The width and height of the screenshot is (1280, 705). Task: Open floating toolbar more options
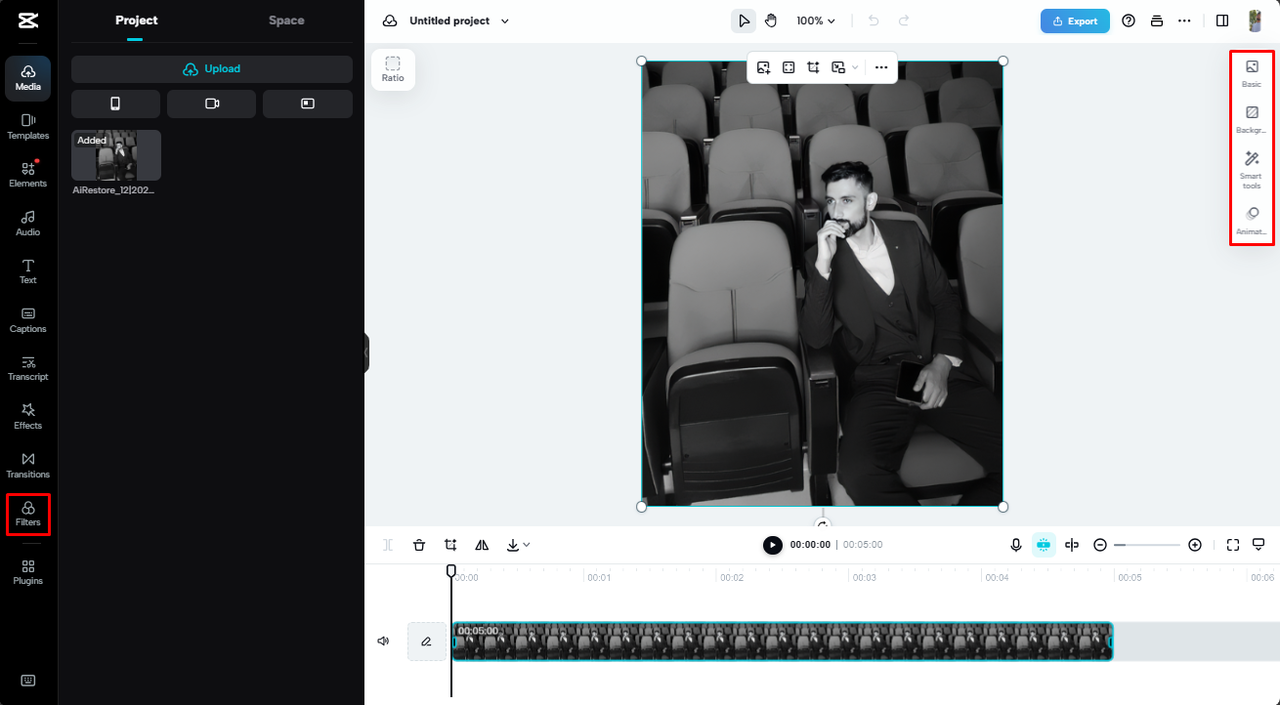pos(881,67)
